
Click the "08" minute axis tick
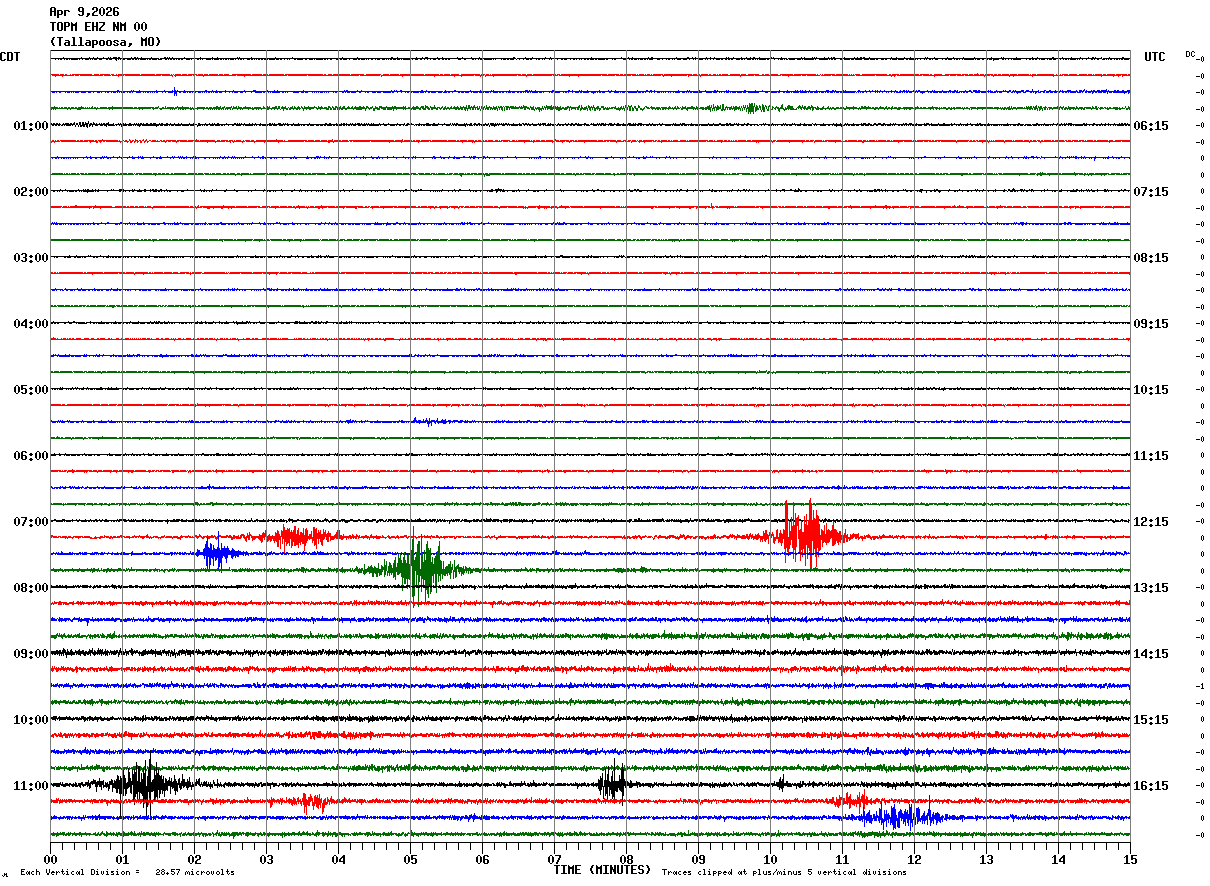(x=626, y=859)
